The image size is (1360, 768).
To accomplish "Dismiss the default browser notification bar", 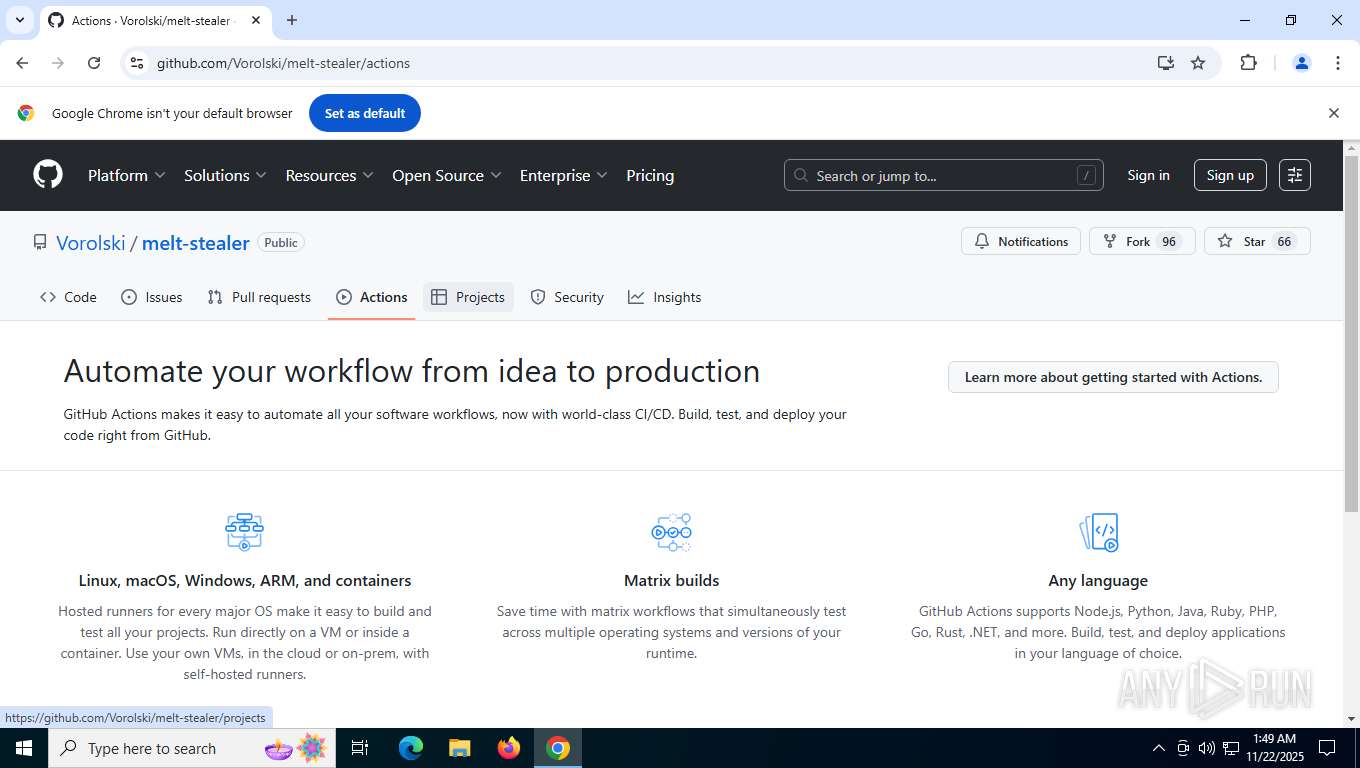I will 1333,113.
